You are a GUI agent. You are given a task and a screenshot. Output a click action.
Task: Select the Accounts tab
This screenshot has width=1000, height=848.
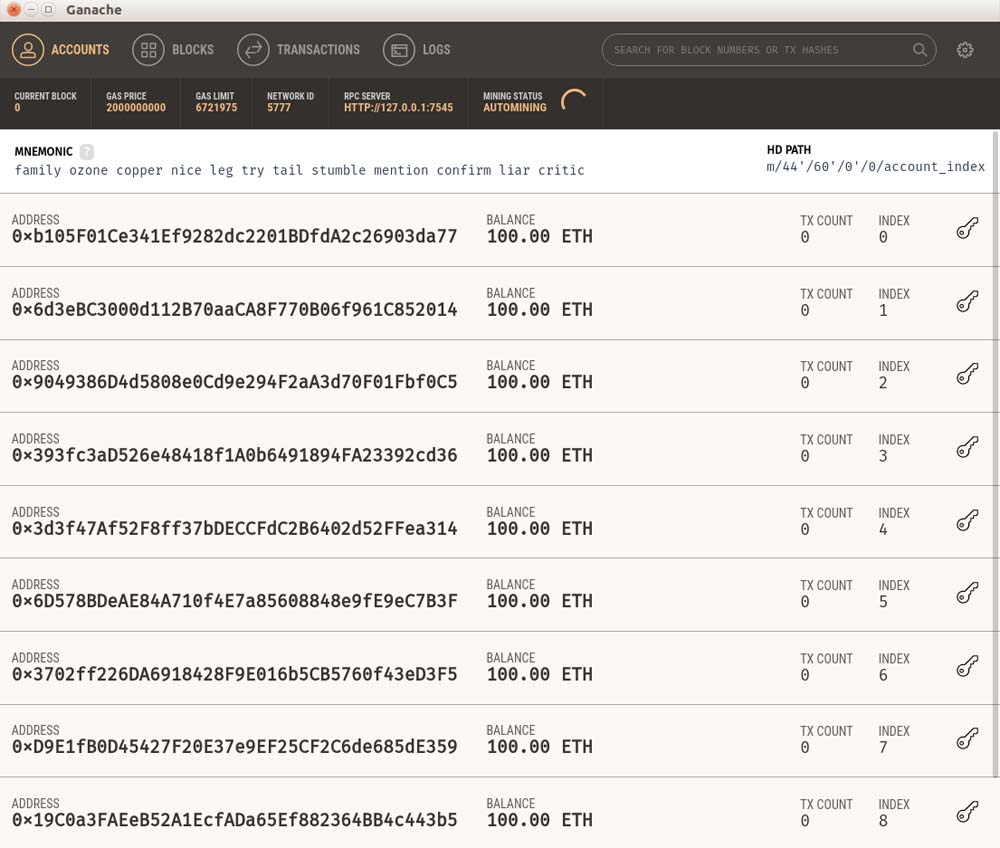coord(61,50)
